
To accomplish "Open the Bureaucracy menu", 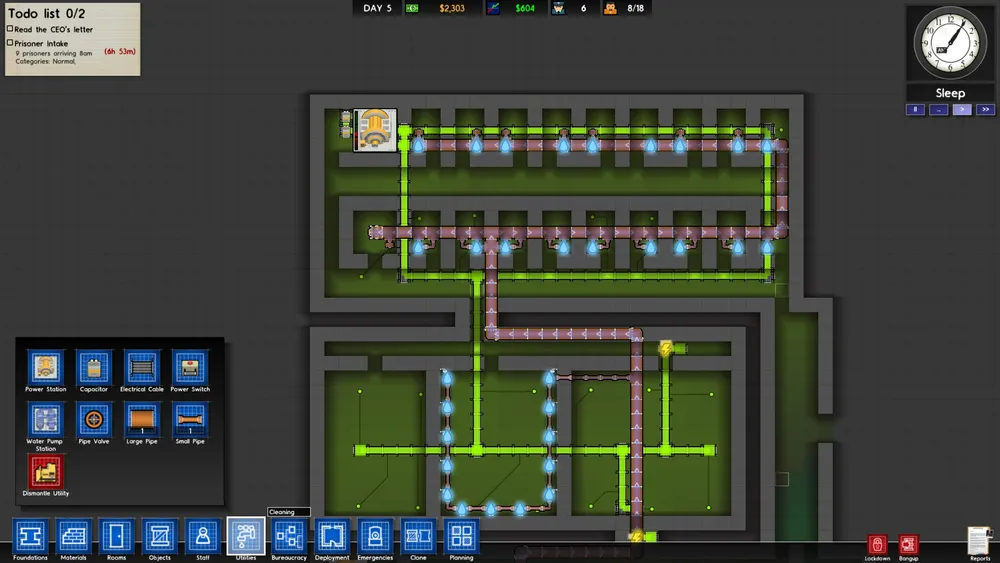I will coord(289,536).
